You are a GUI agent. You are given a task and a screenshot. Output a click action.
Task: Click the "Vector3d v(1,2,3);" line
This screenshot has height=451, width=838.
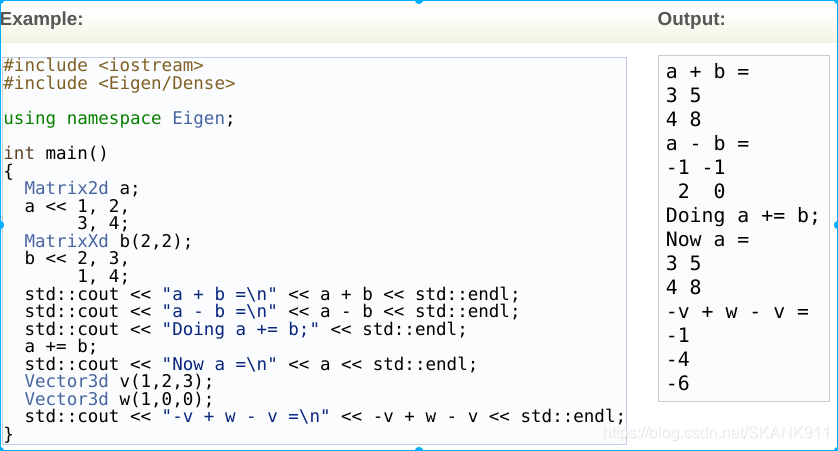[119, 382]
